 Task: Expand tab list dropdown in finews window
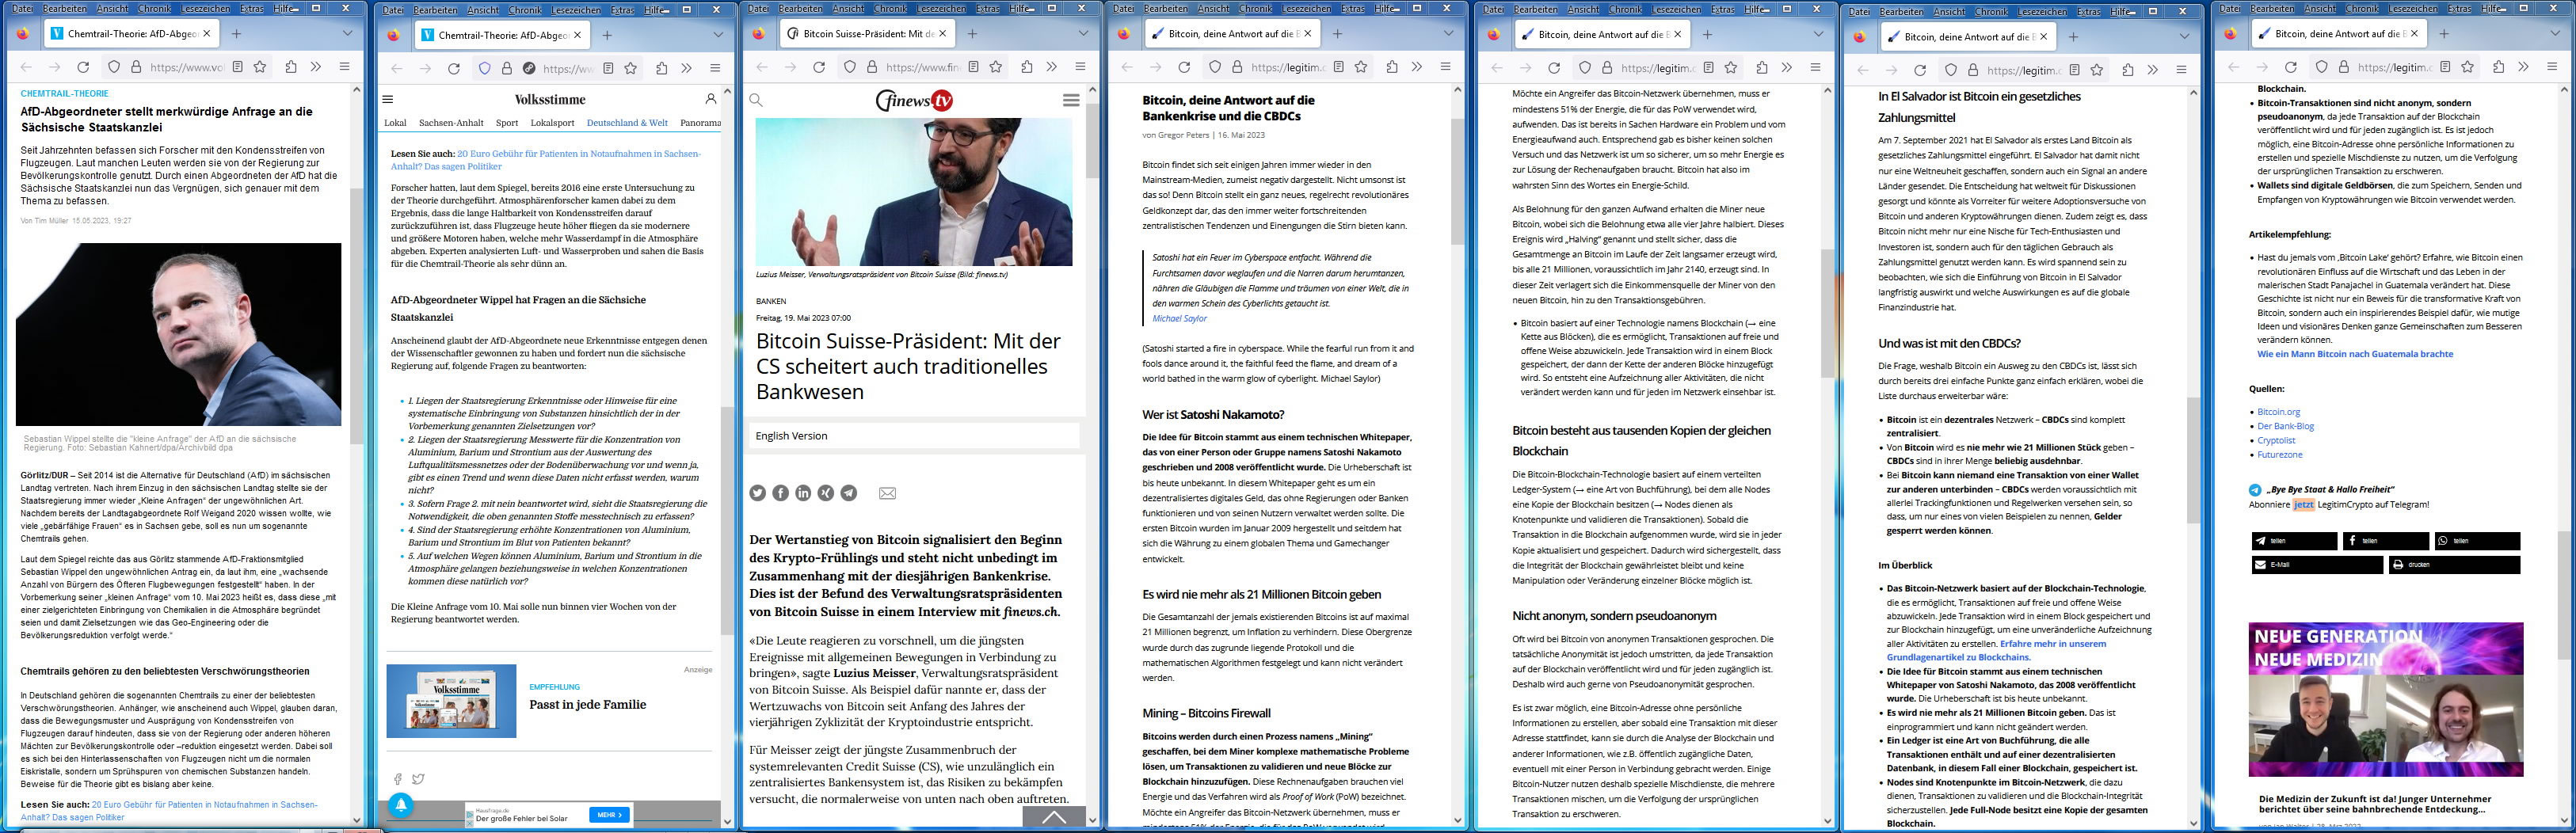[x=1083, y=33]
